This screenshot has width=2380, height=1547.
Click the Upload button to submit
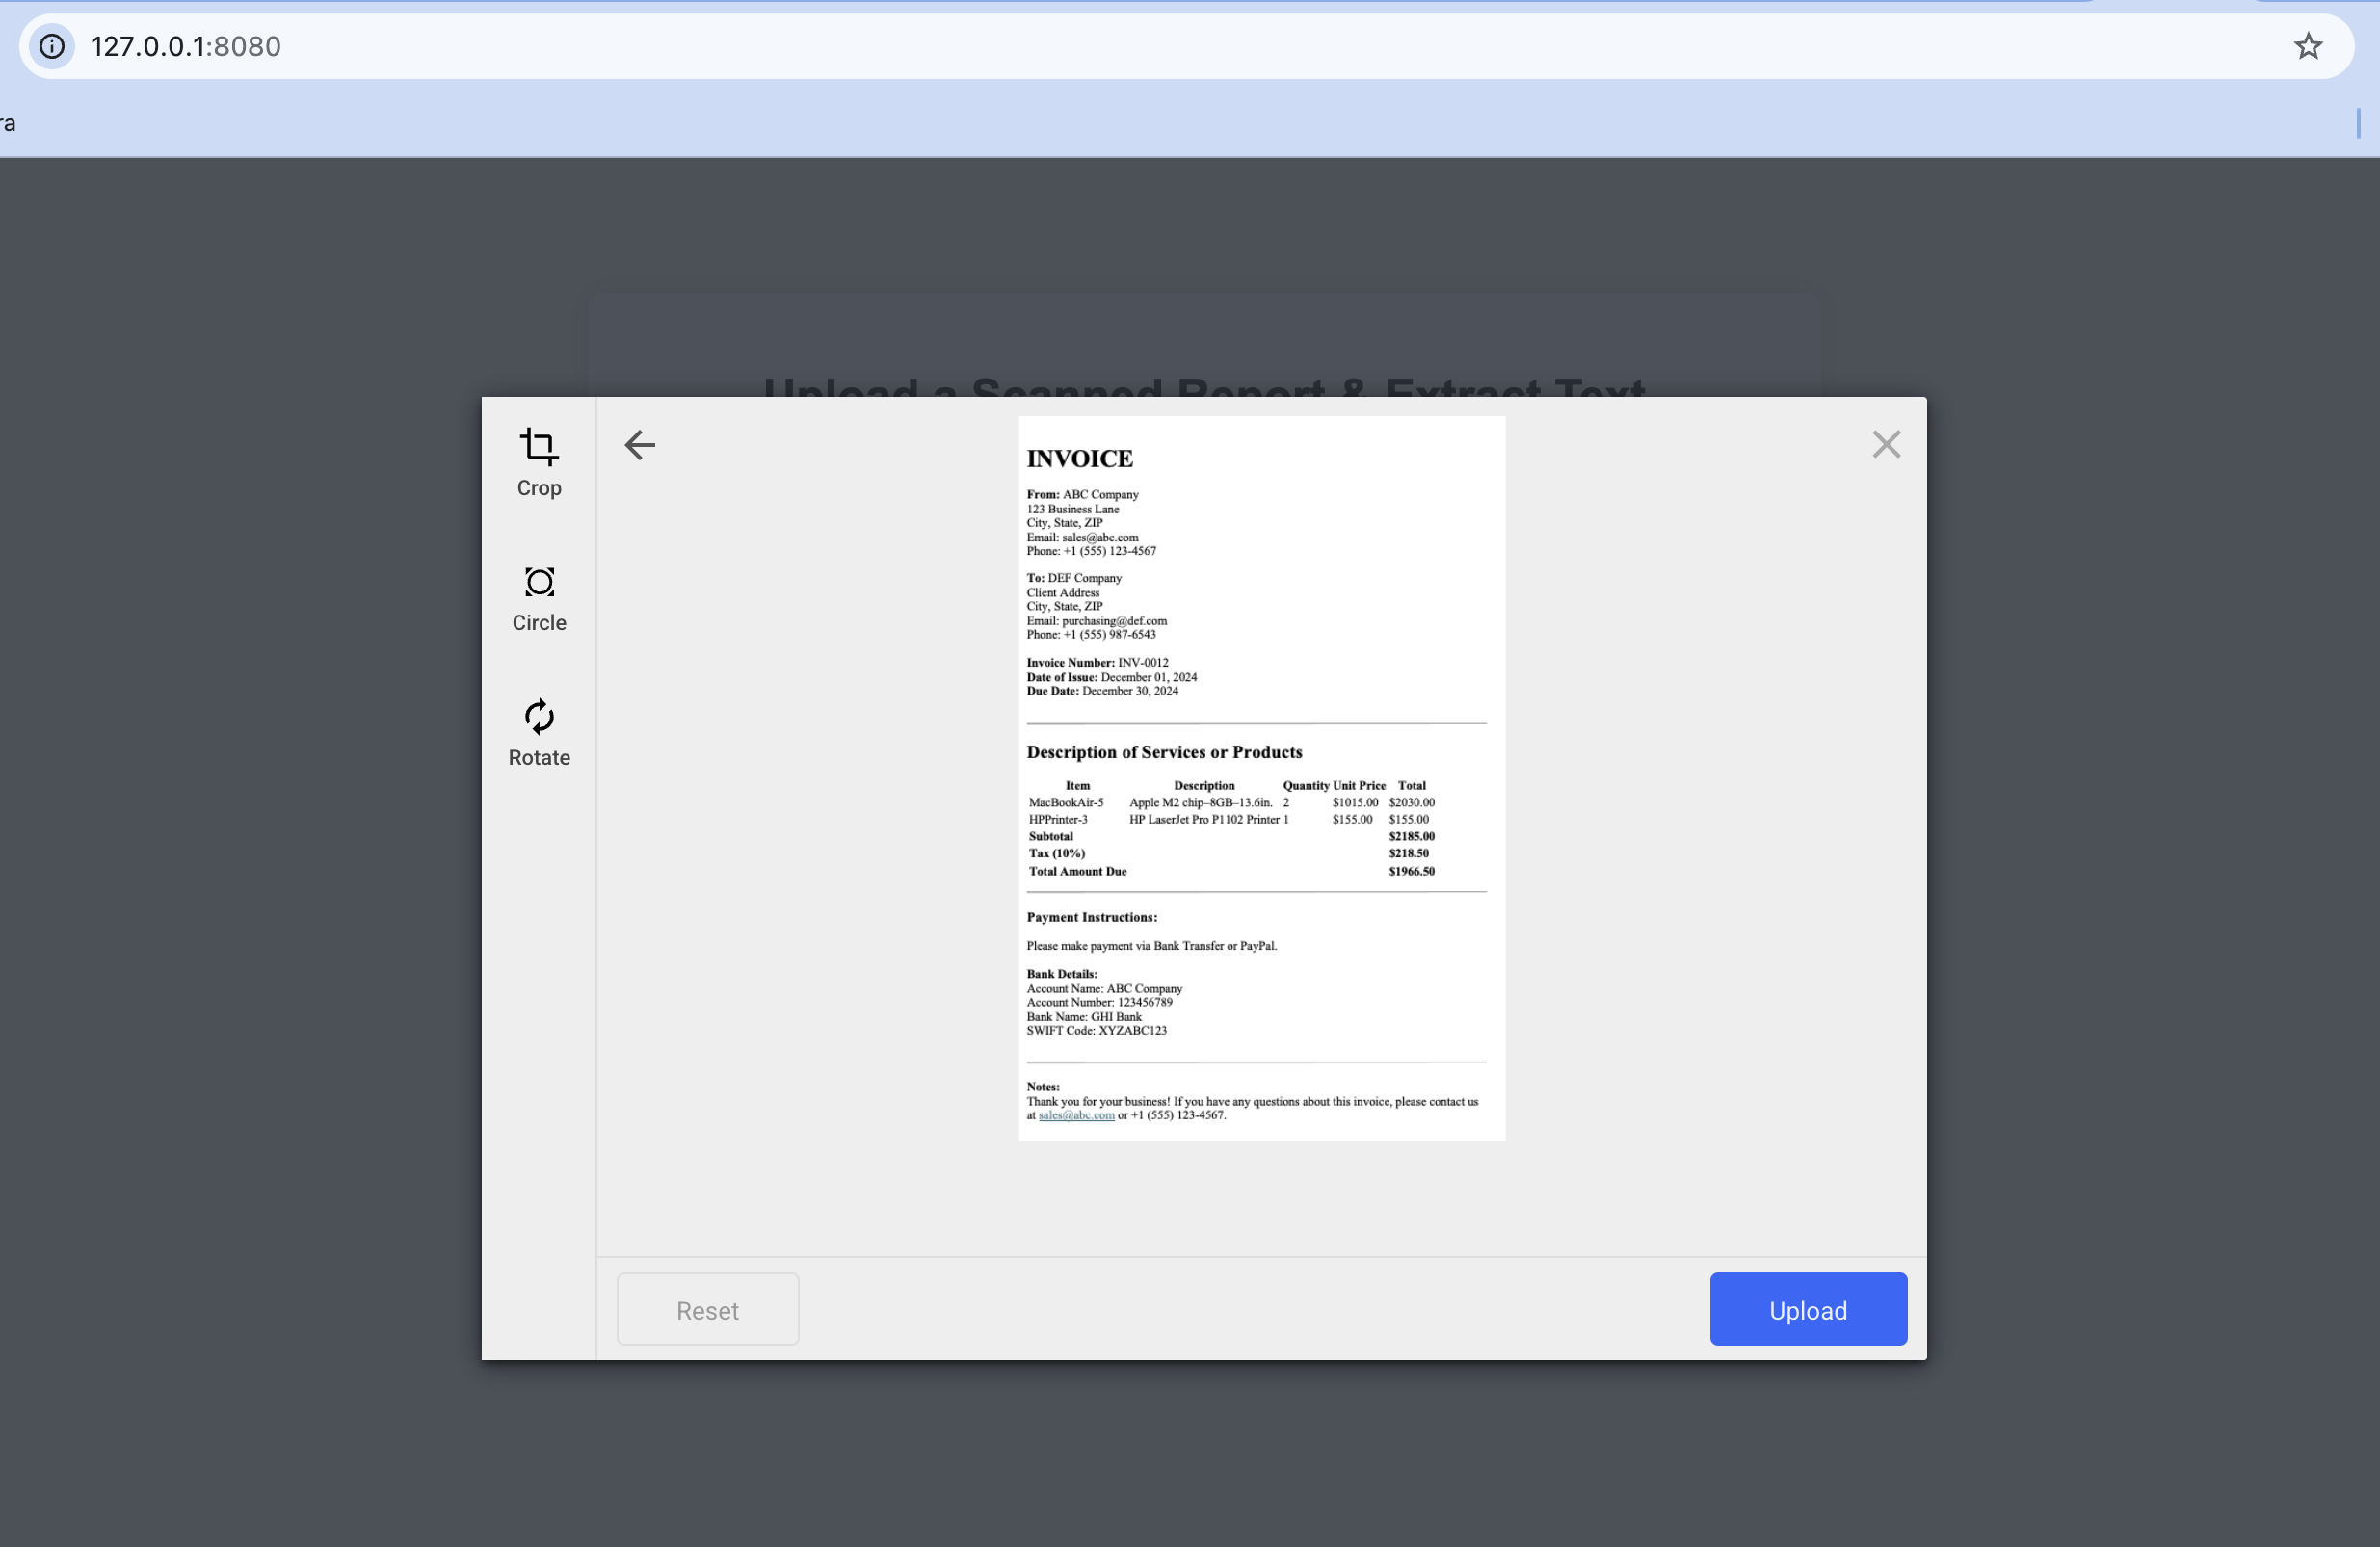click(1808, 1309)
